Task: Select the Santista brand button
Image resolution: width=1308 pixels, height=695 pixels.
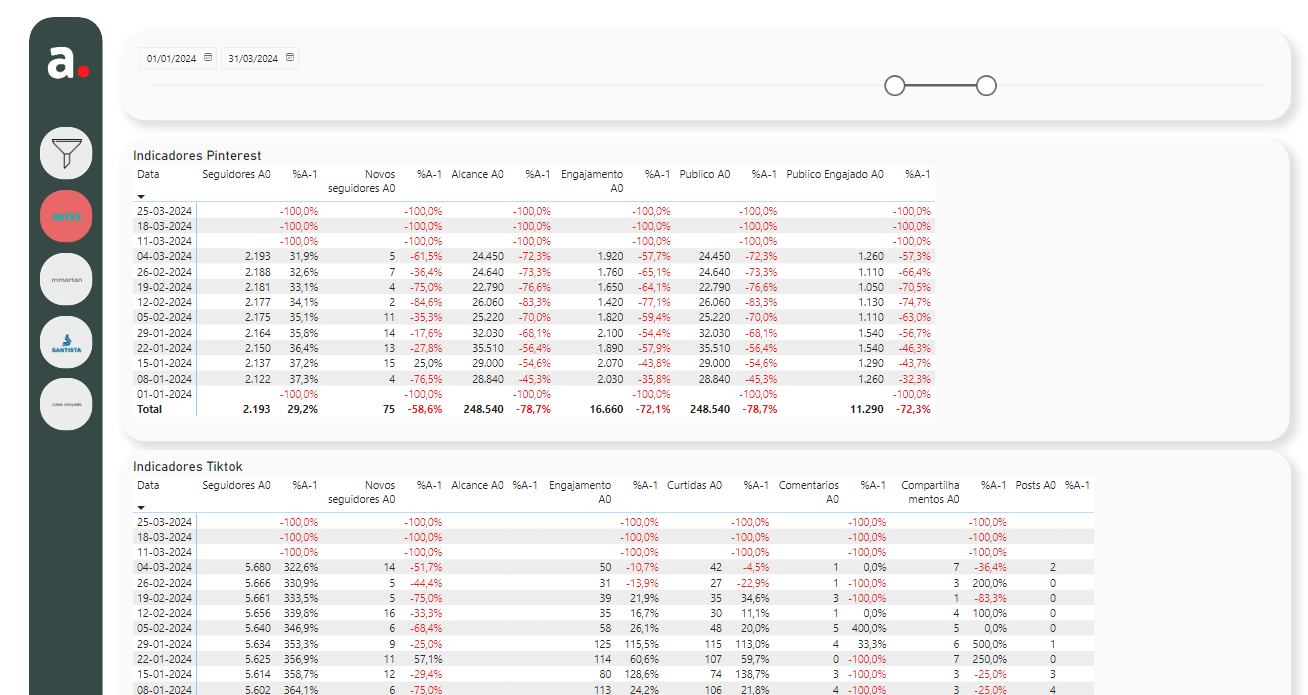Action: [66, 342]
